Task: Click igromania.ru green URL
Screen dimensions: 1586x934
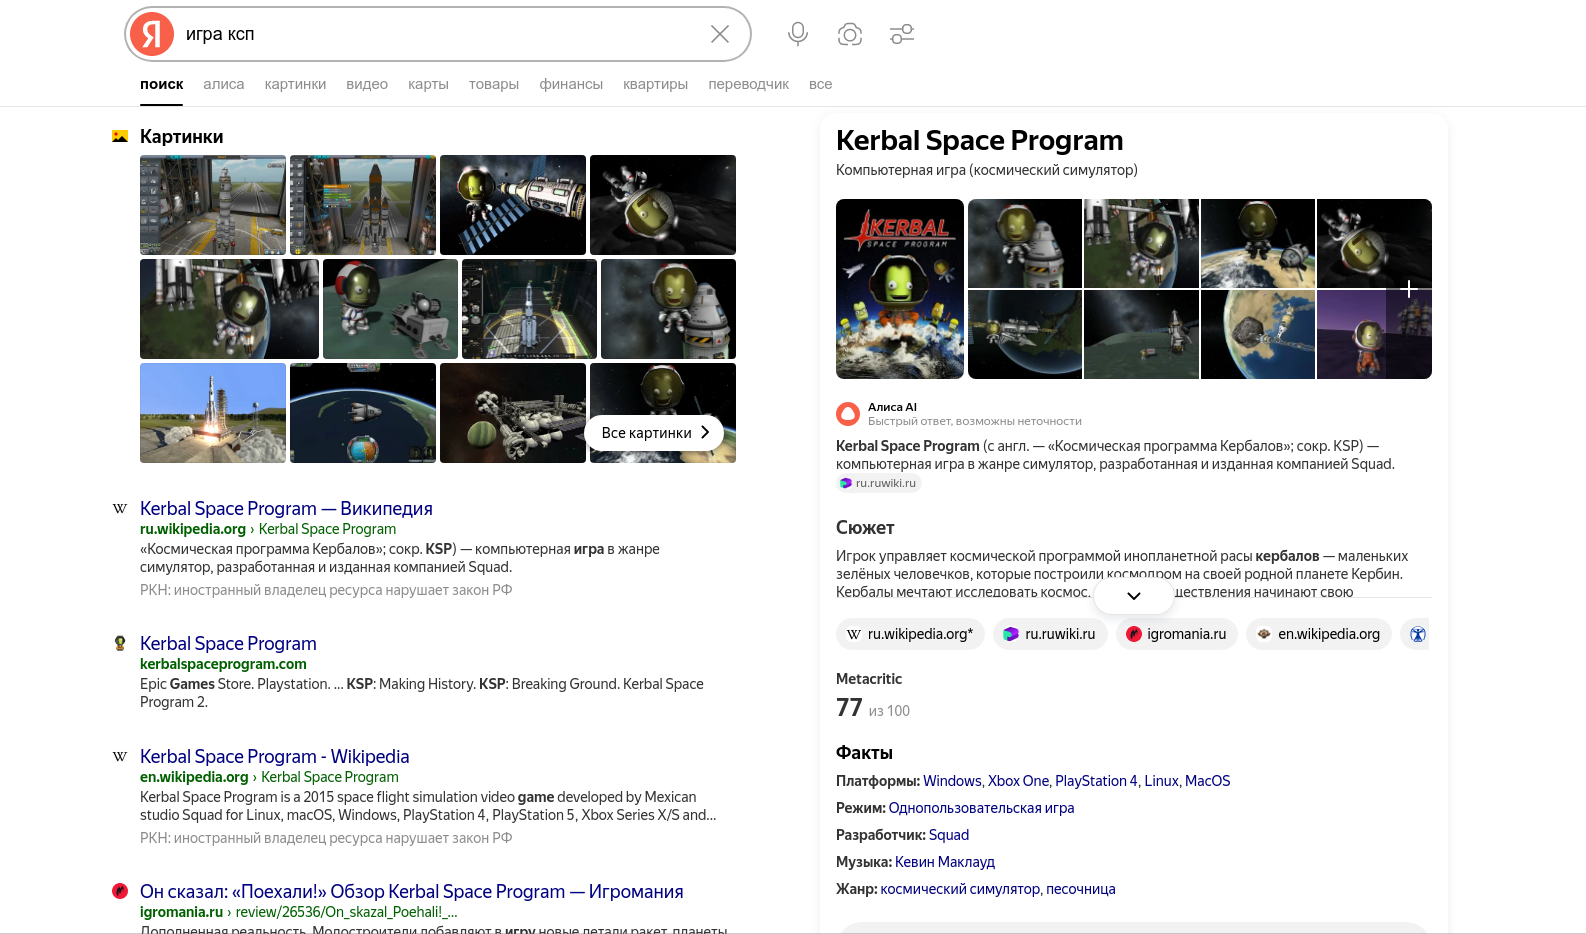Action: point(181,912)
